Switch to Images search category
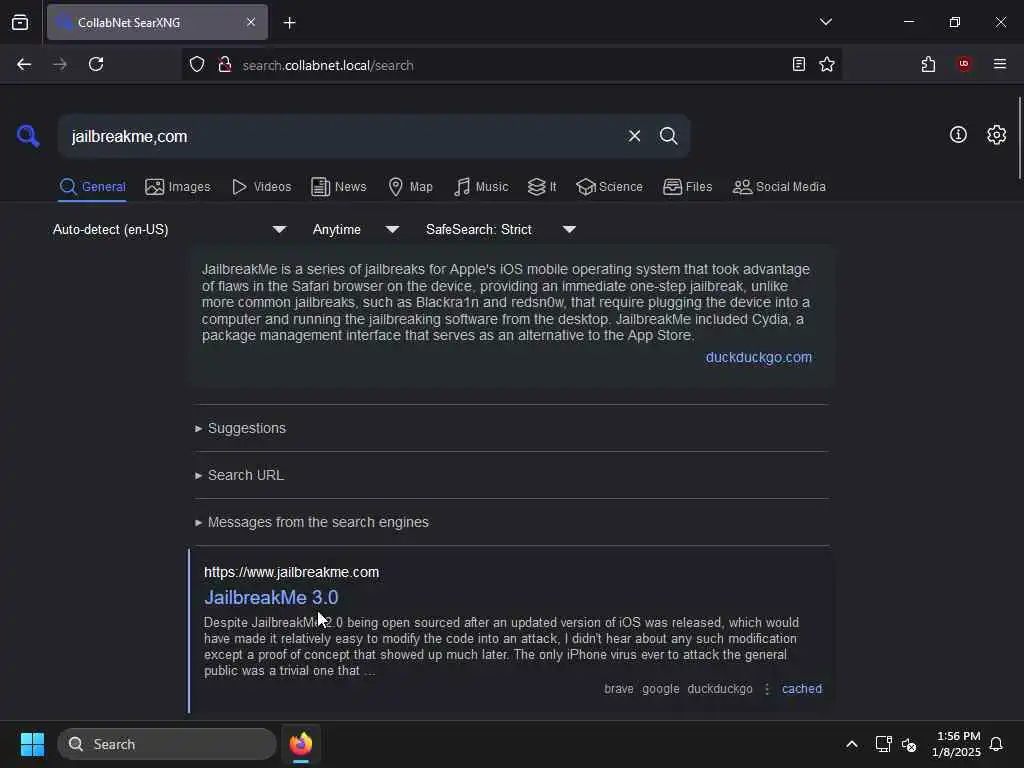 click(178, 187)
